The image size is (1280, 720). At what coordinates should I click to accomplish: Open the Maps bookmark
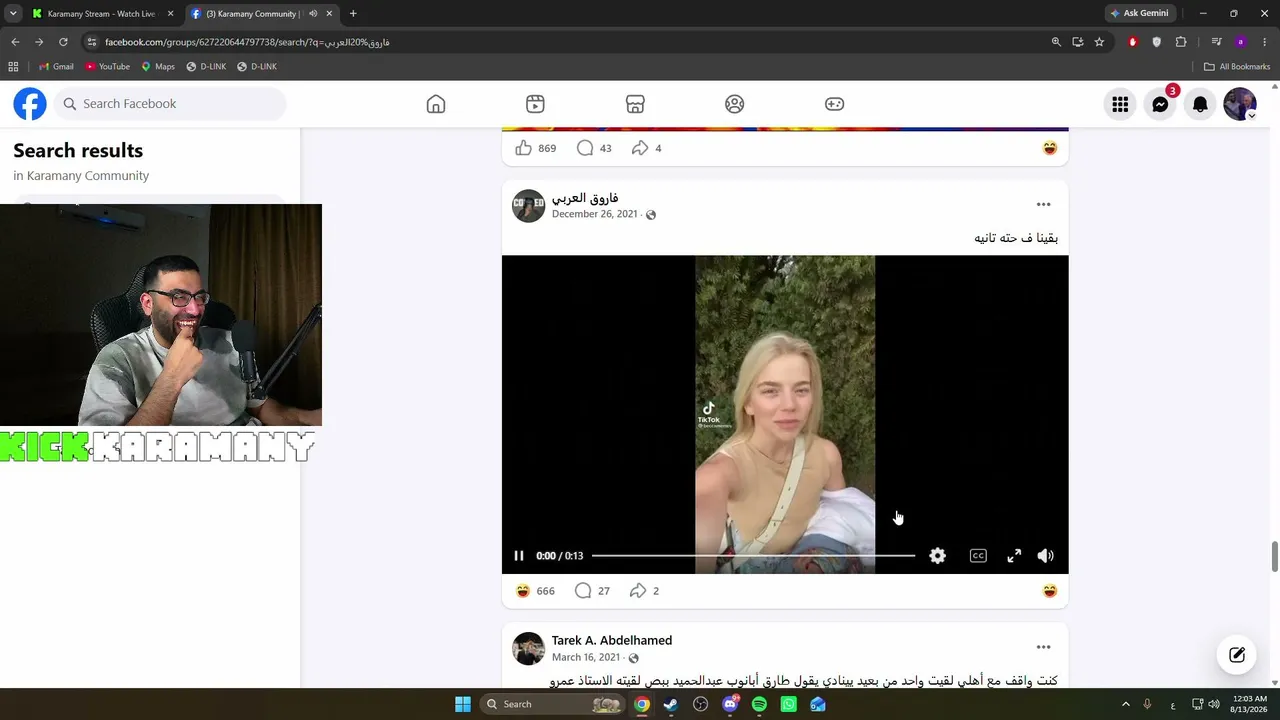coord(158,66)
